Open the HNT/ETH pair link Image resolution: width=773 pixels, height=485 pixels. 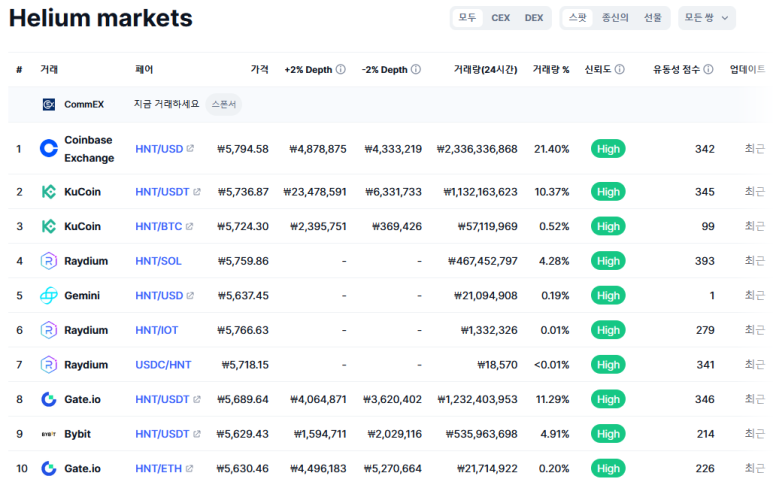point(159,468)
